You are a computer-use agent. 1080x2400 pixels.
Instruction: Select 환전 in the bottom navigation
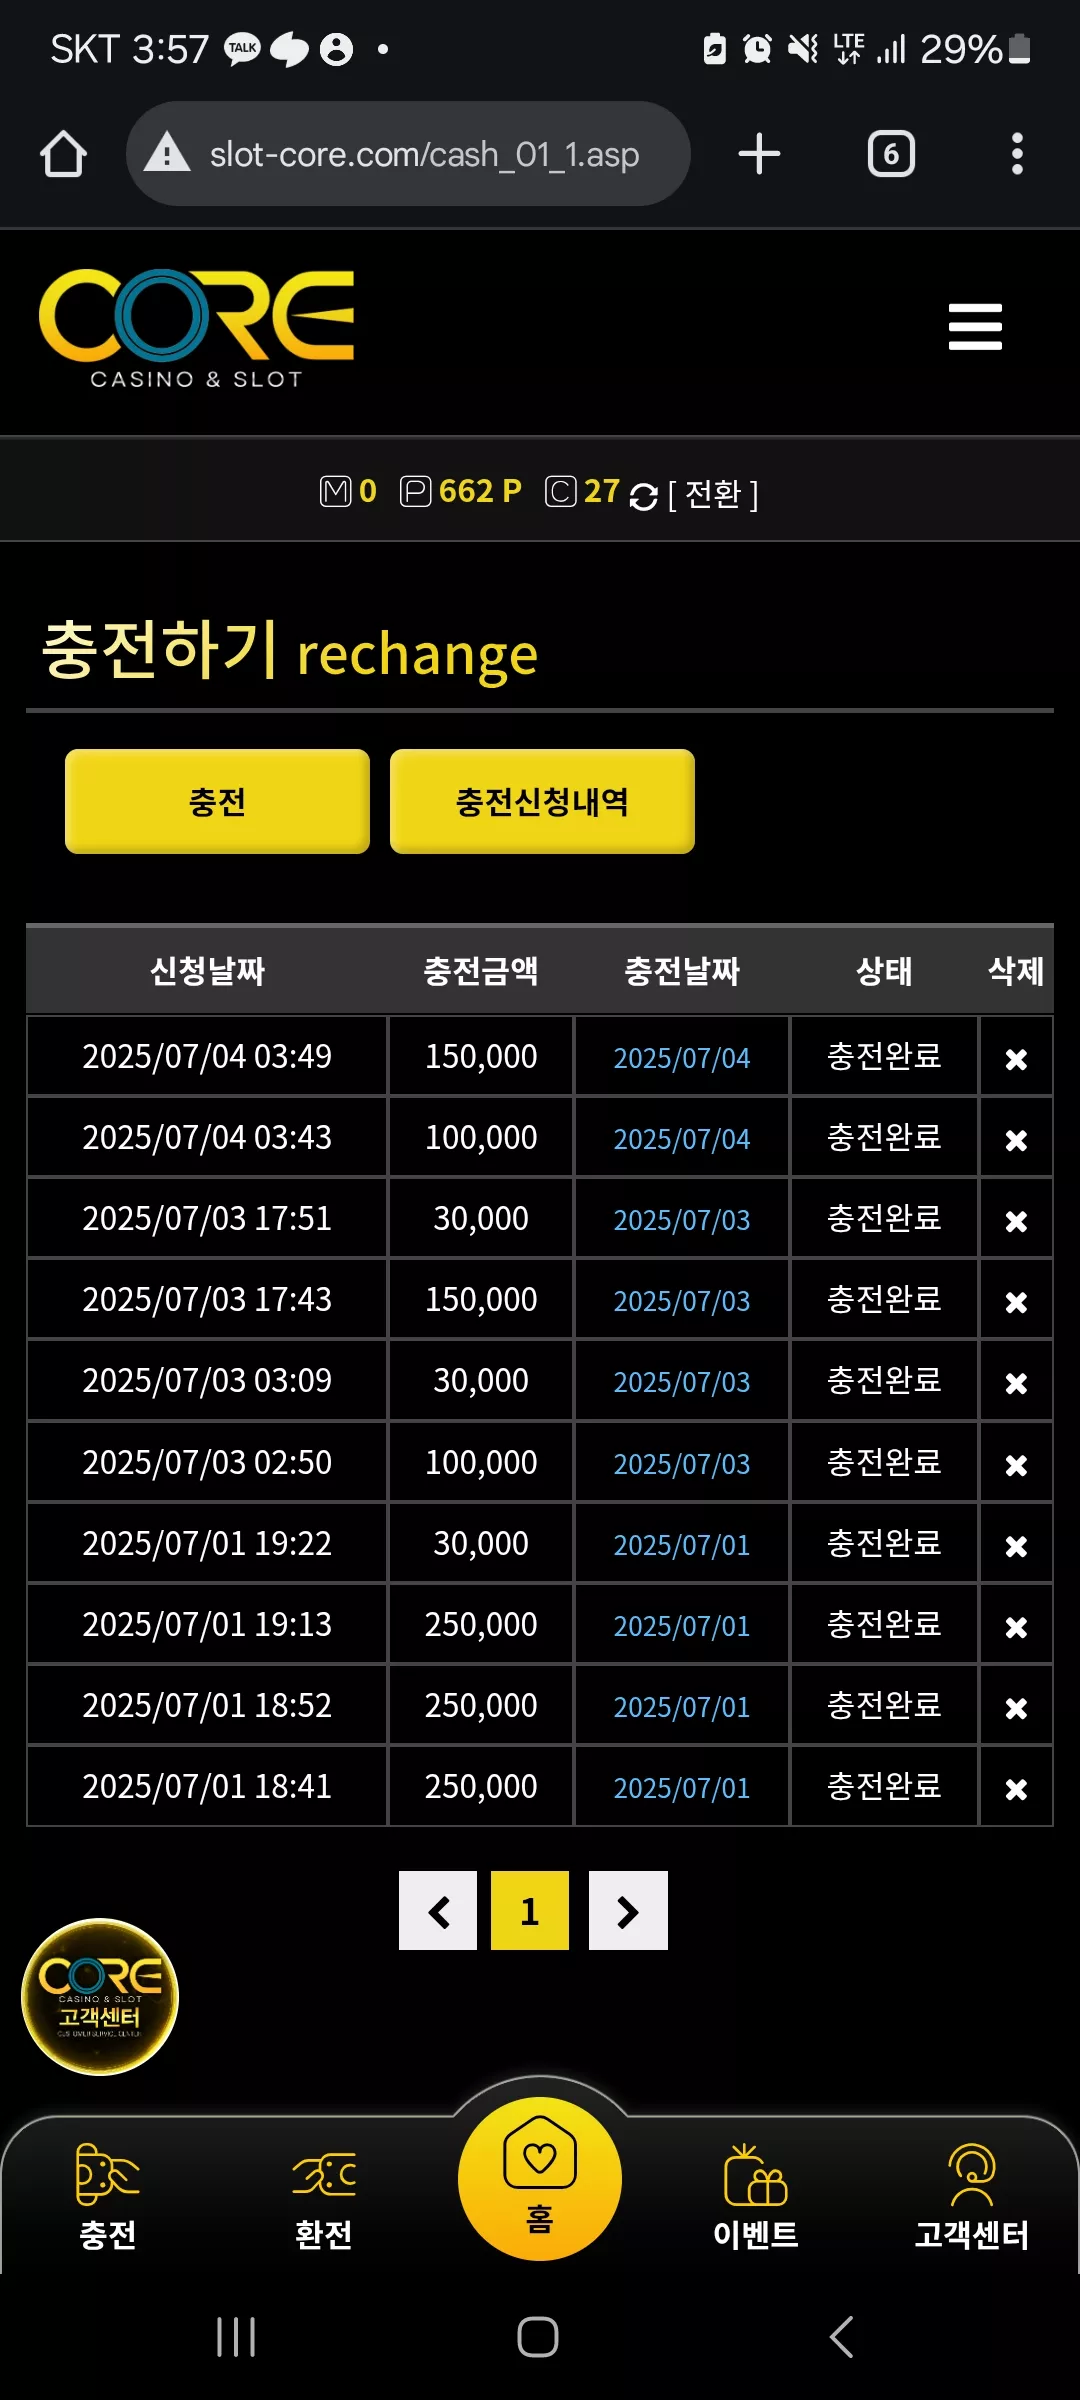(x=324, y=2195)
